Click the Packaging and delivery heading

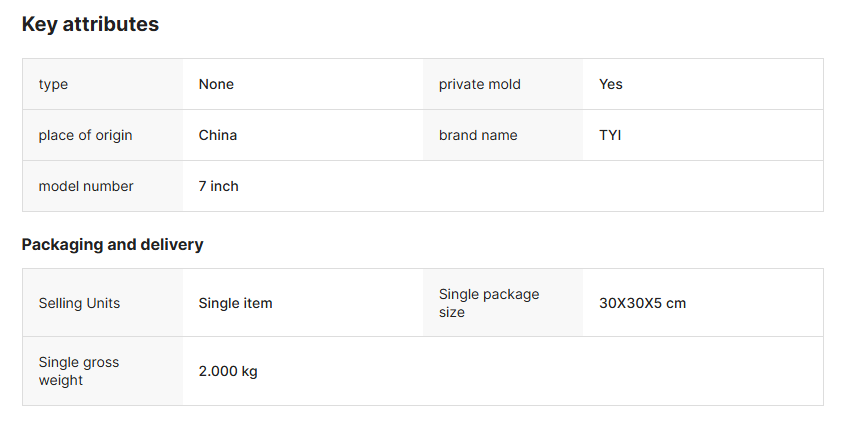pos(112,245)
